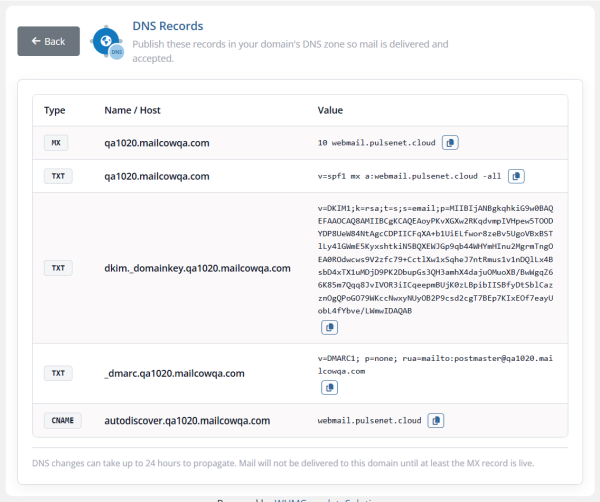Go back with the Back button
This screenshot has width=600, height=502.
(x=49, y=41)
